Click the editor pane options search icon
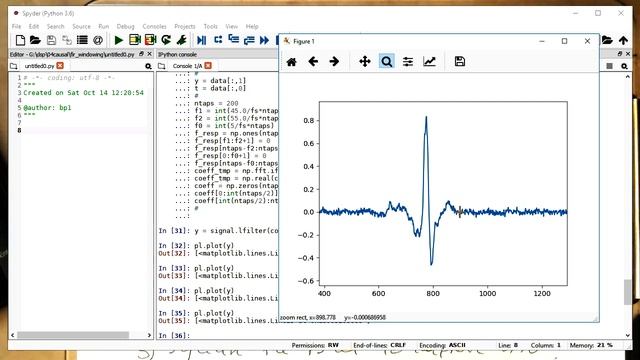640x360 pixels. pos(148,66)
